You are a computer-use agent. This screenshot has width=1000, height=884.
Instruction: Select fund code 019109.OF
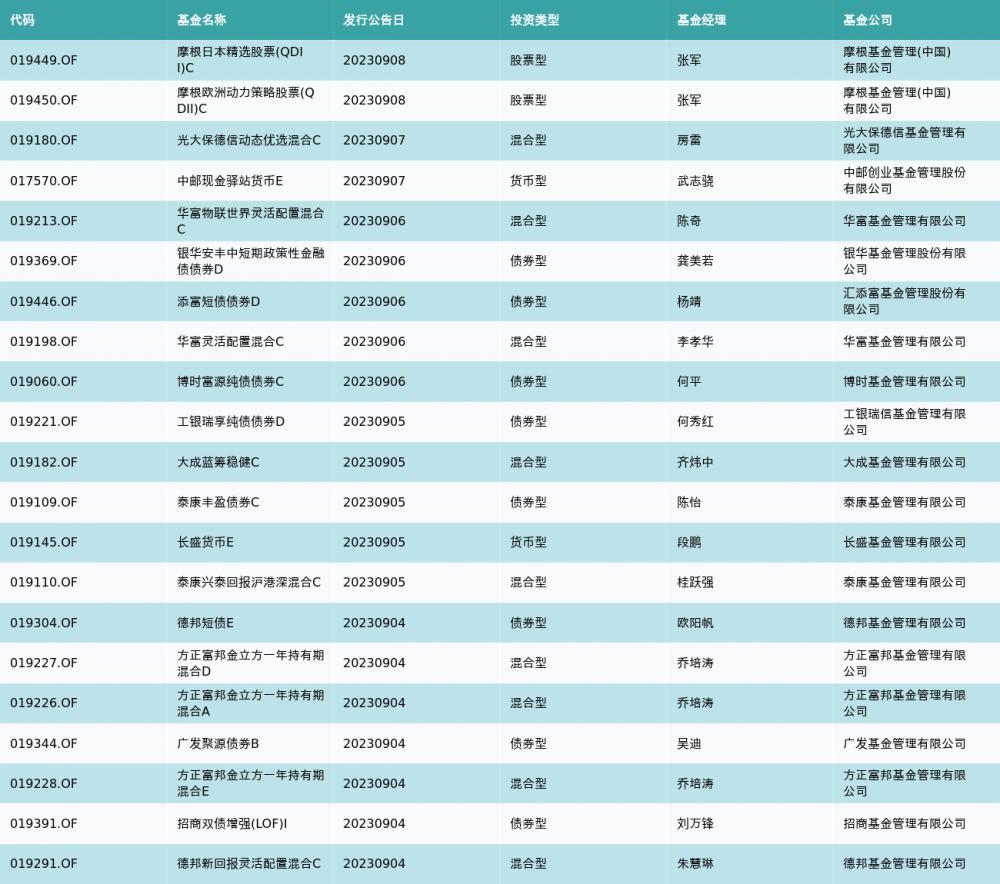43,502
